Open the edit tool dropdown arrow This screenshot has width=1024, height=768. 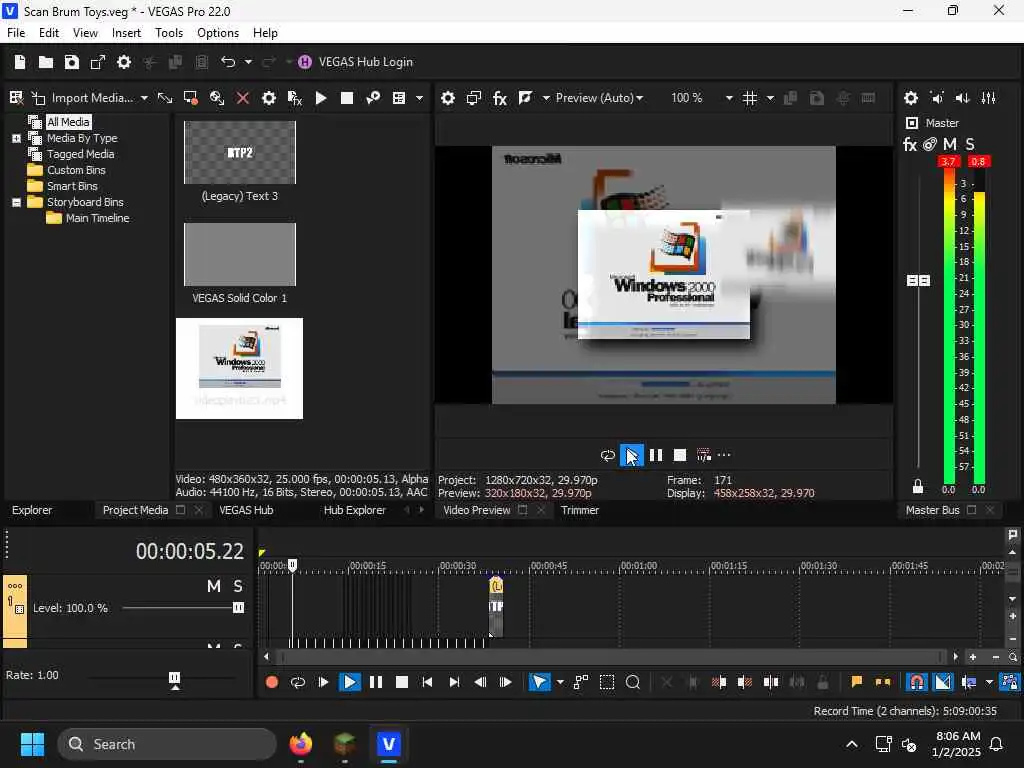click(x=560, y=682)
